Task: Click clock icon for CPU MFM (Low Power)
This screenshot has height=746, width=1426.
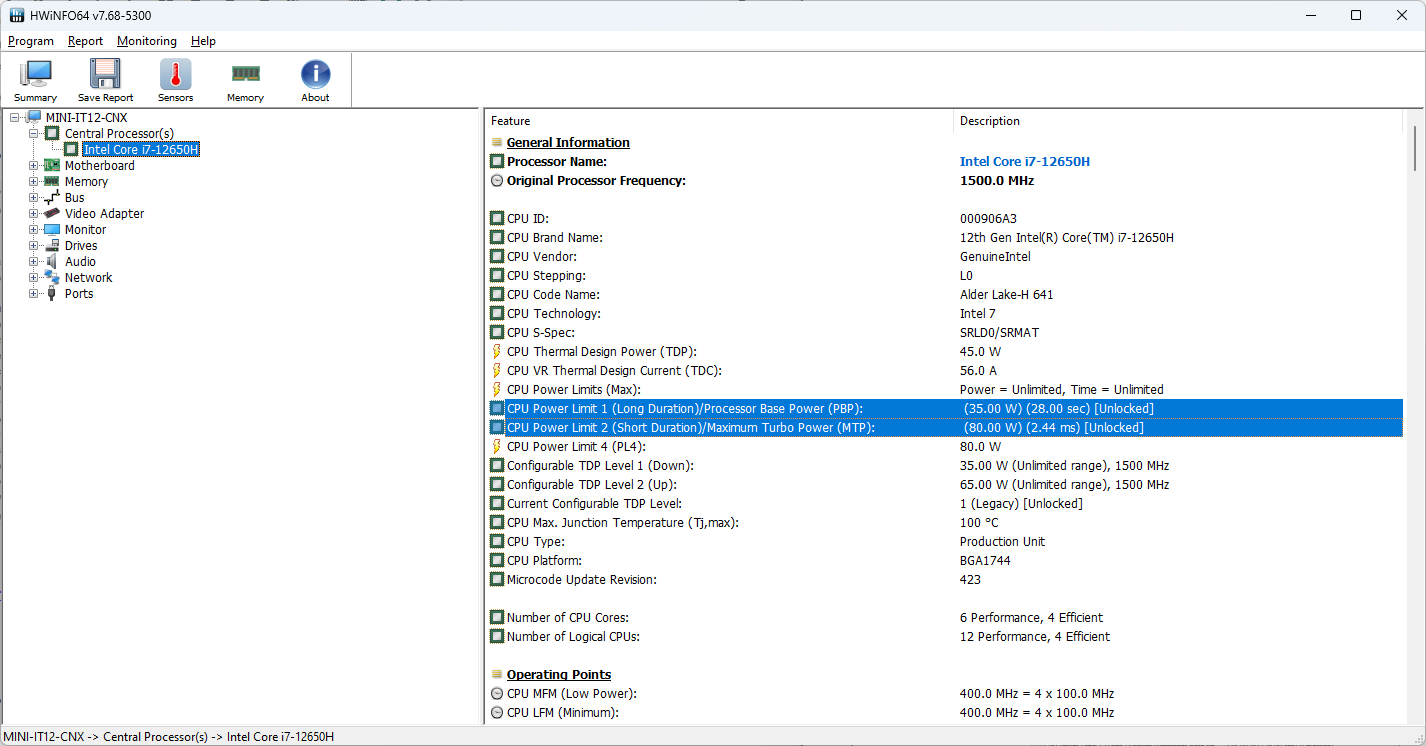Action: pos(497,694)
